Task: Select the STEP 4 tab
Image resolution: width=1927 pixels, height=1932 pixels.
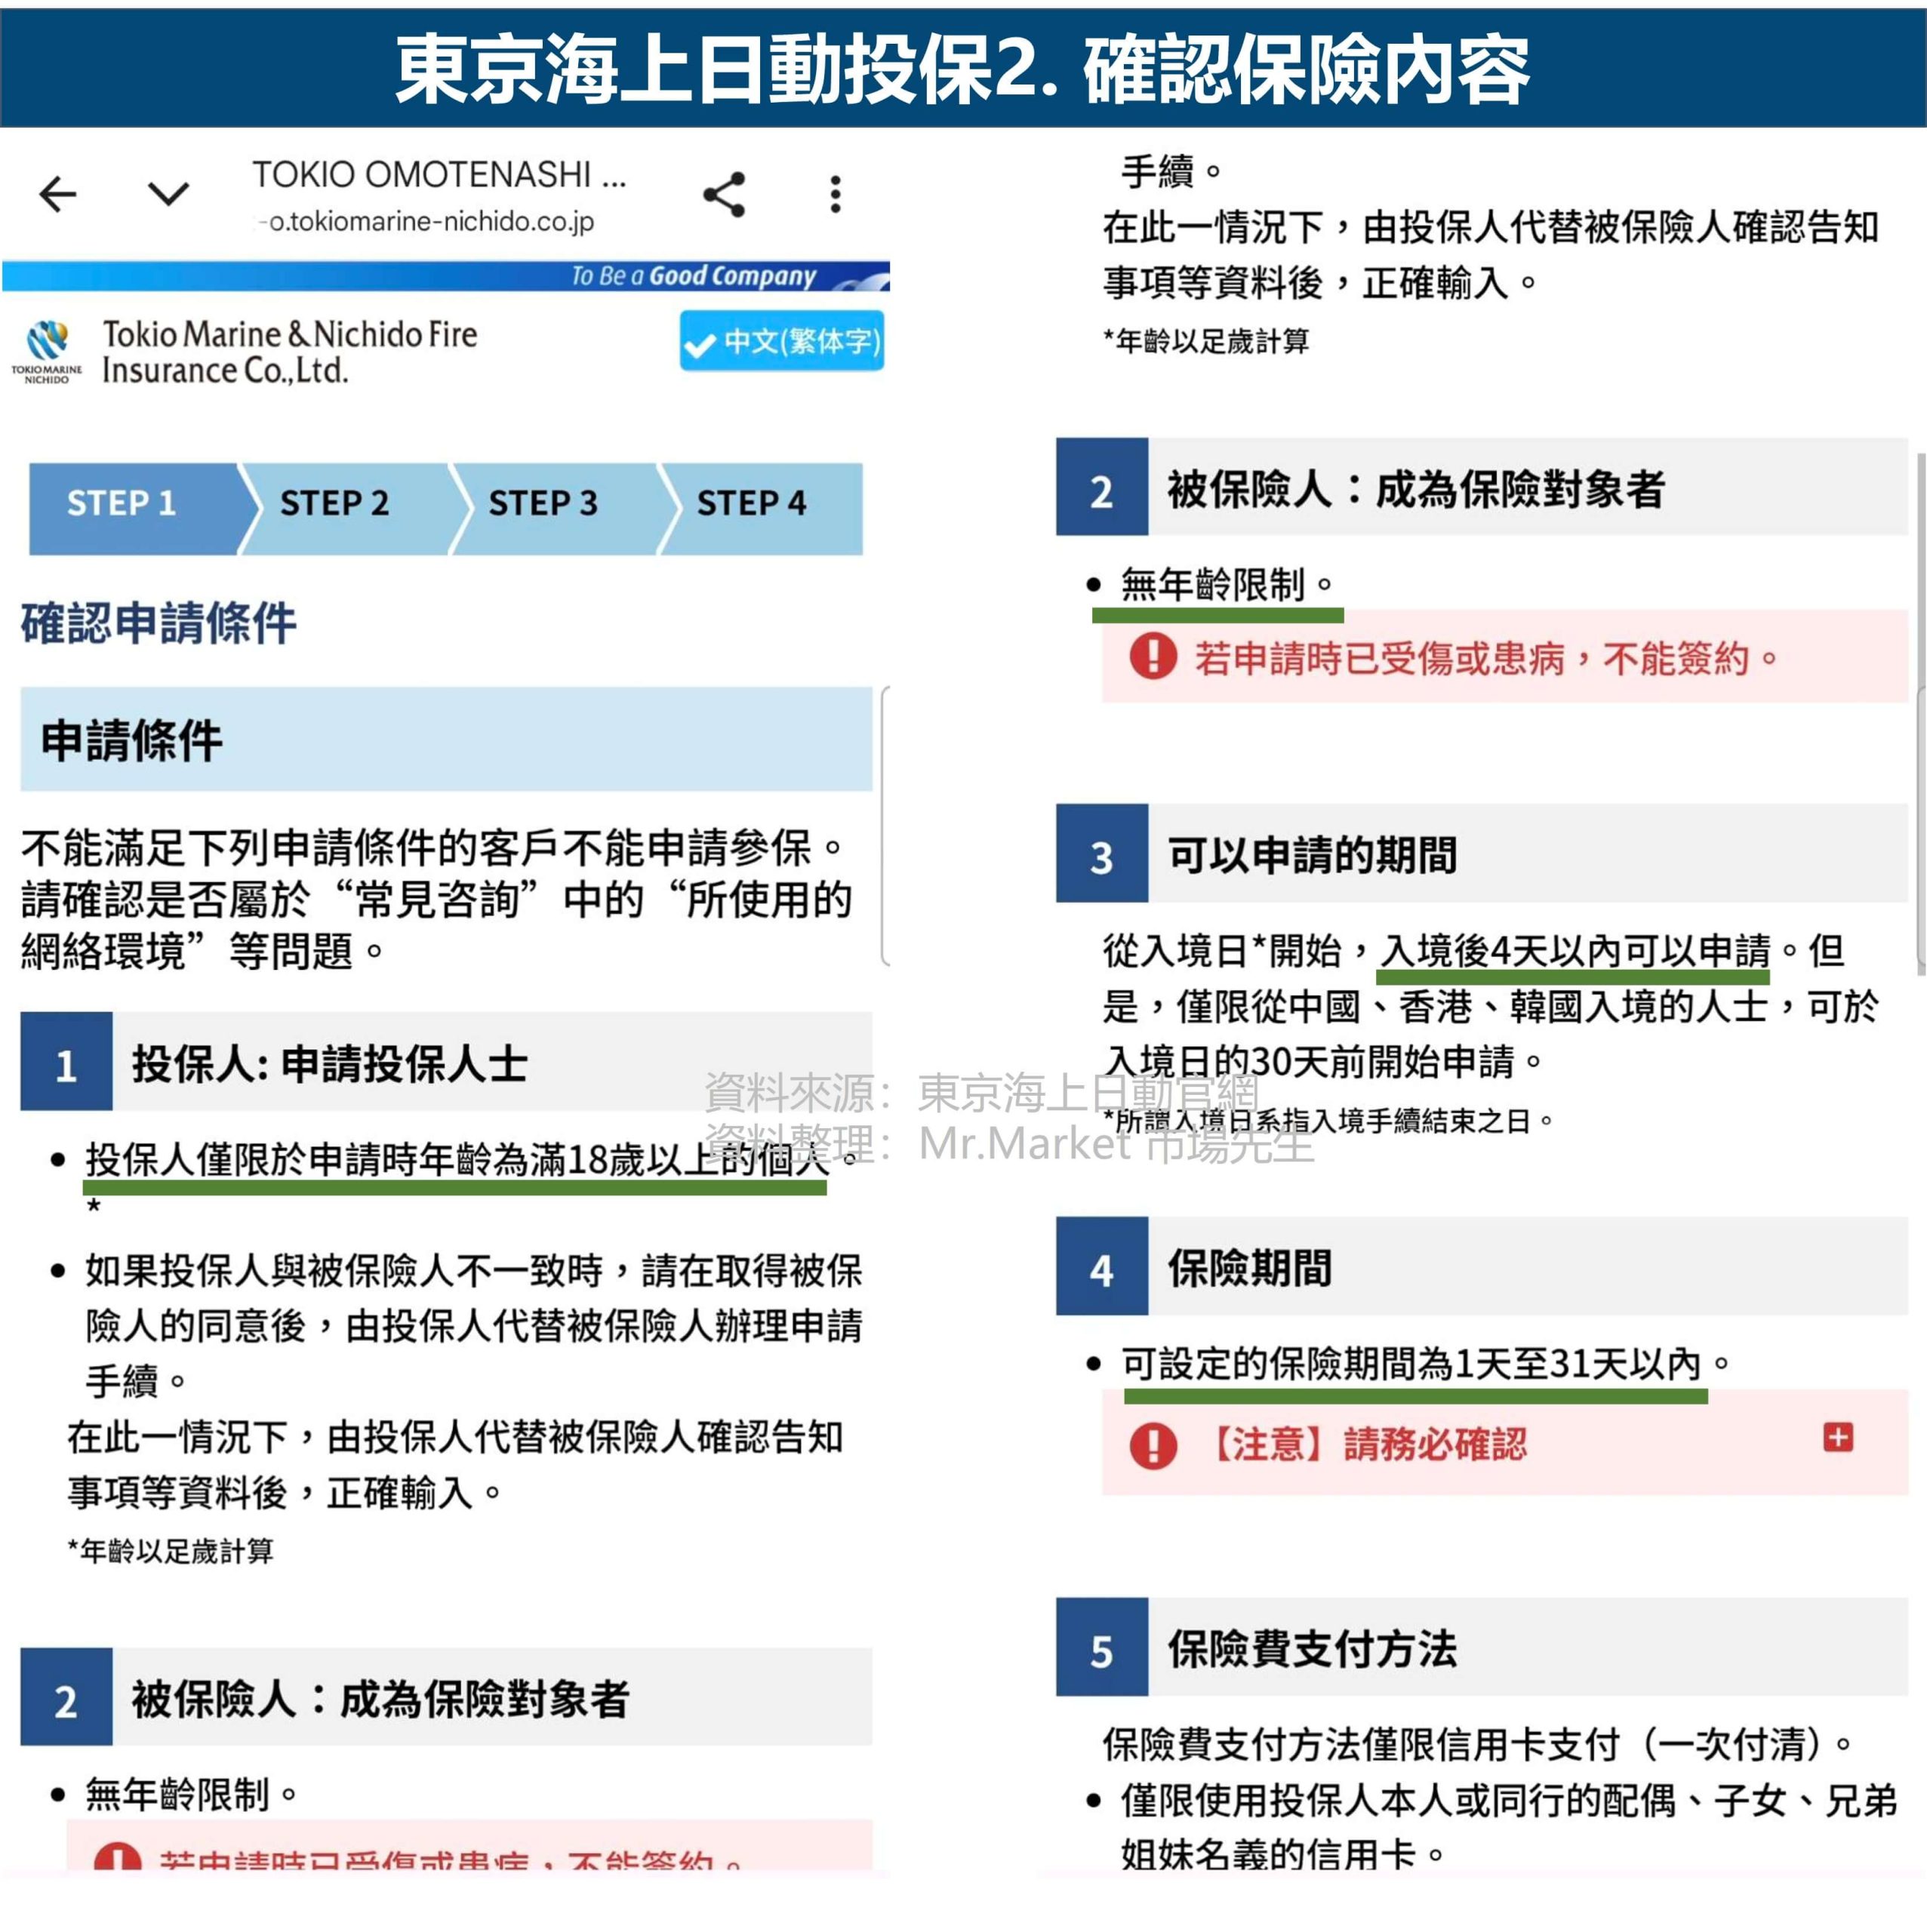Action: pos(752,503)
